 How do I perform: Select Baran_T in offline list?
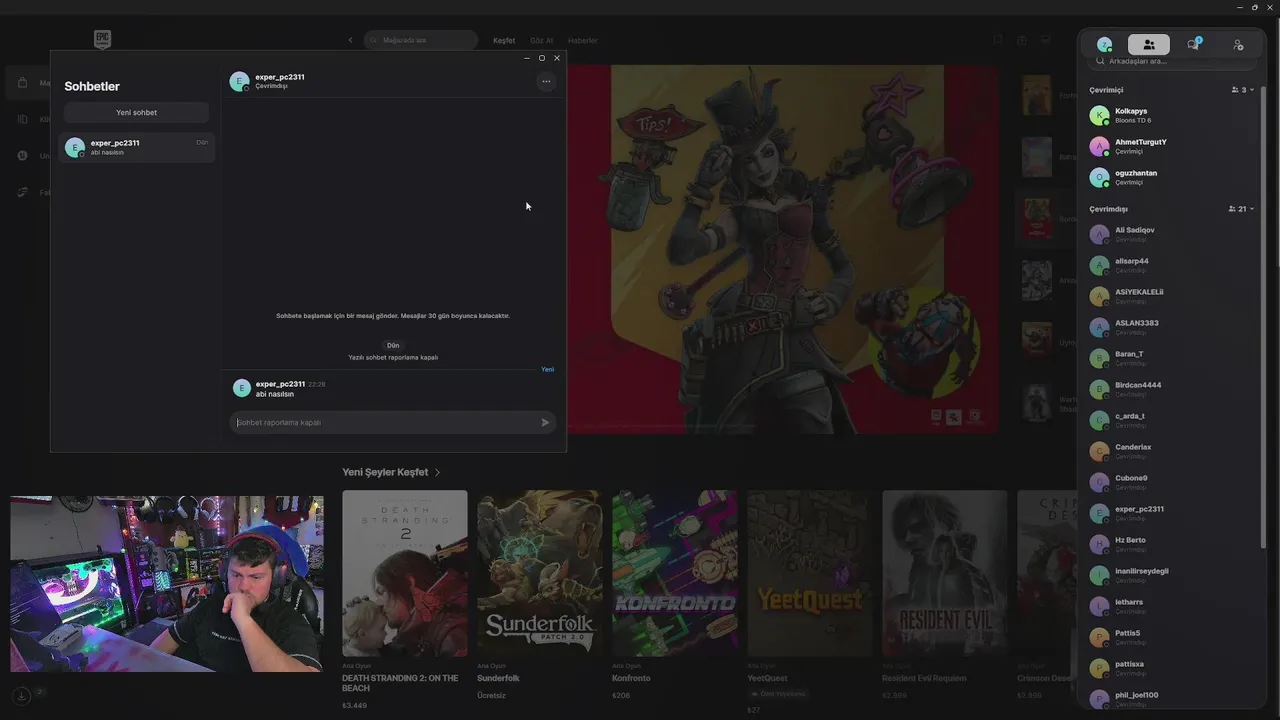[x=1172, y=358]
